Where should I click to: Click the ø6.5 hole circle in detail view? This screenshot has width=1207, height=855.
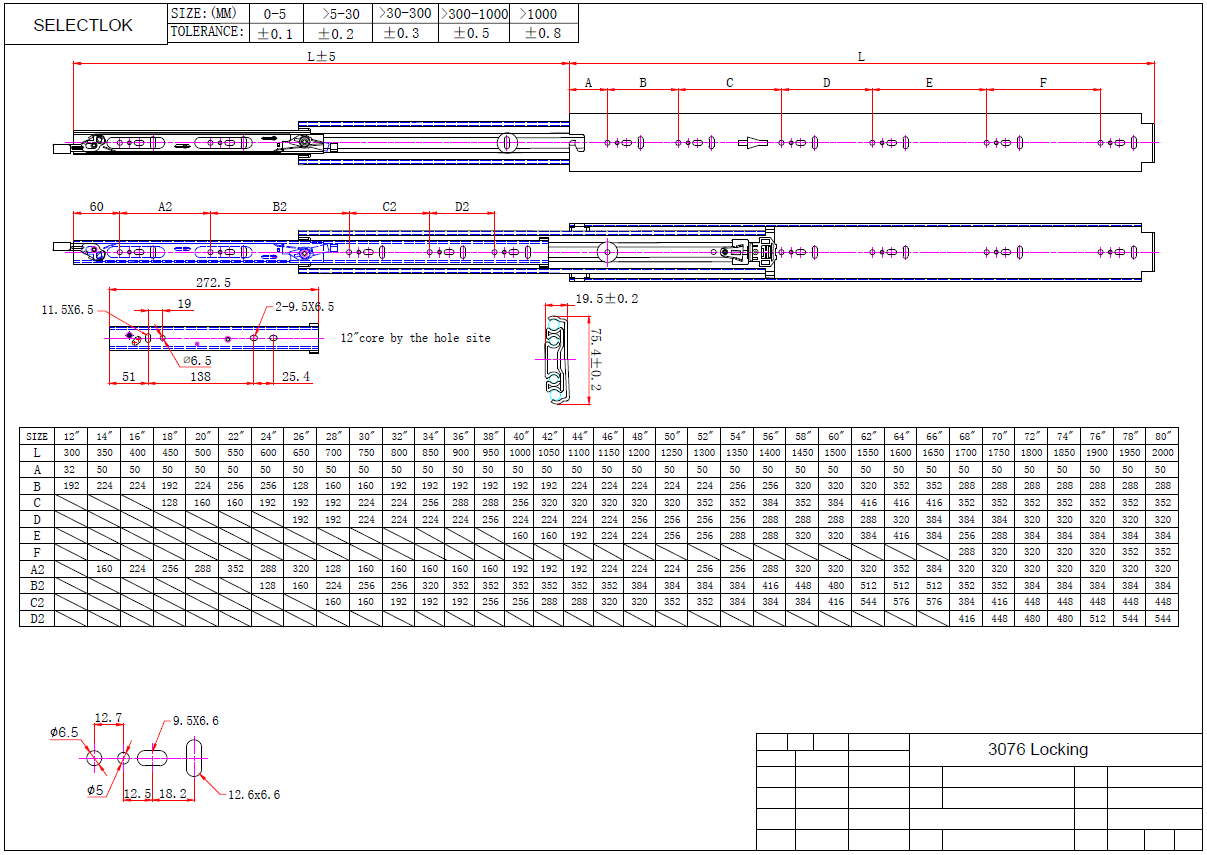click(95, 759)
